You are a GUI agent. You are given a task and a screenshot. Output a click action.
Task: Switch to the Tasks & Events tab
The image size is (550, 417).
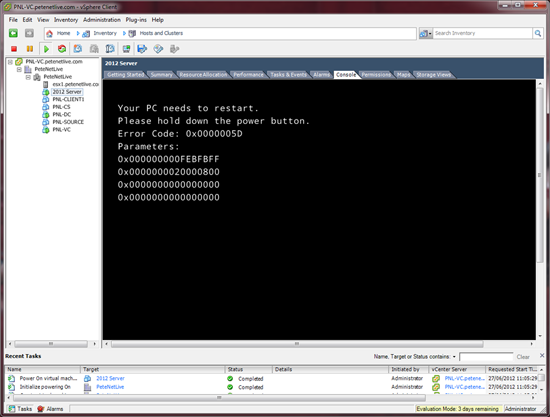(x=288, y=74)
